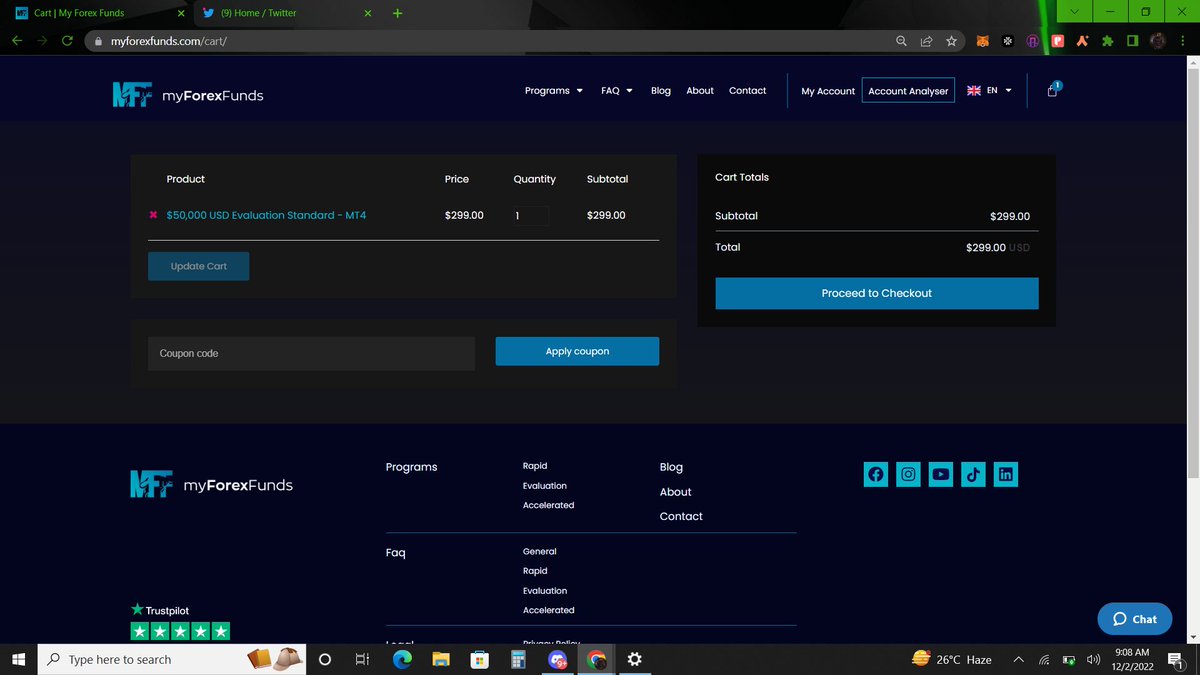Open the Chrome three-dot menu

[x=1185, y=41]
